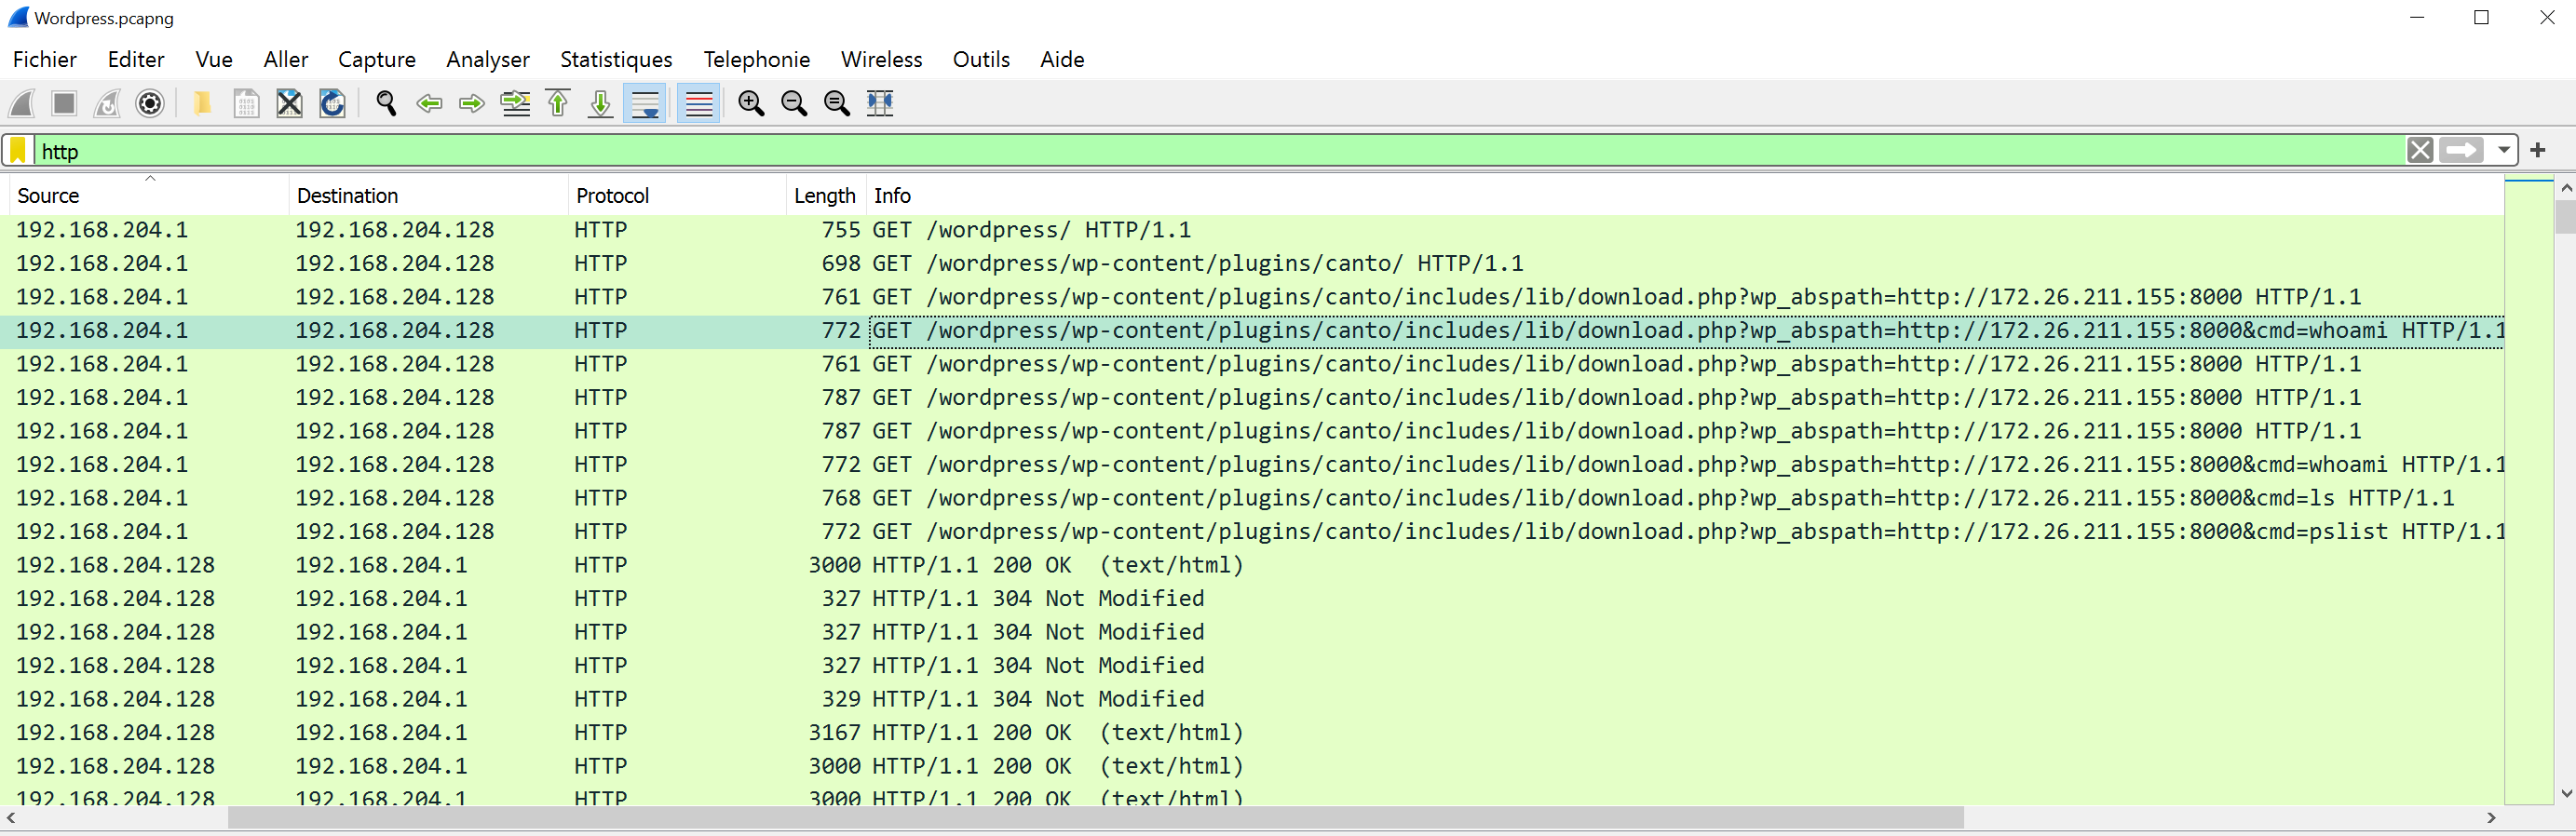Open the Vue menu

(214, 60)
